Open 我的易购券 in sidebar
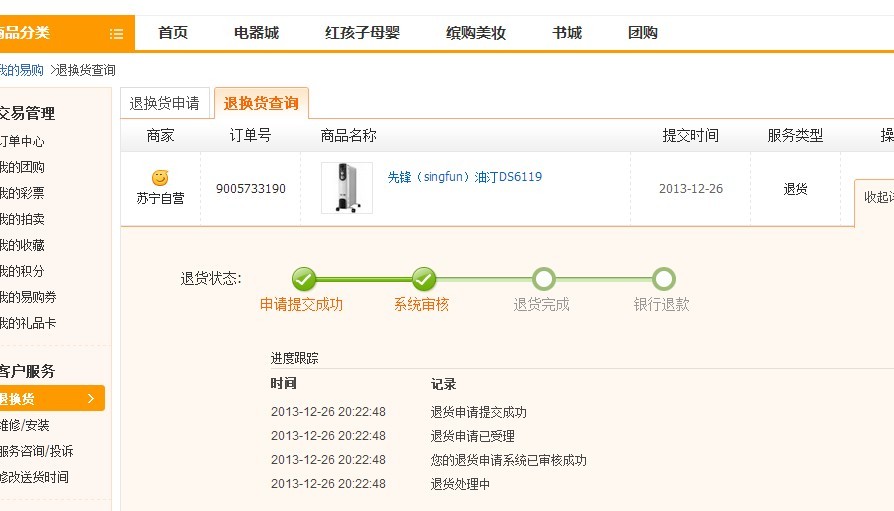This screenshot has width=894, height=511. point(28,297)
